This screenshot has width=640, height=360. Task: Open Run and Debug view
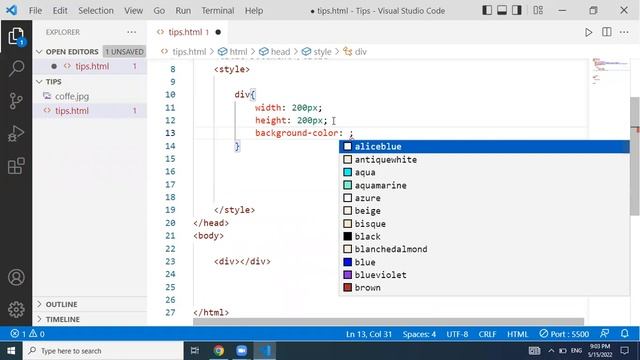pyautogui.click(x=16, y=133)
